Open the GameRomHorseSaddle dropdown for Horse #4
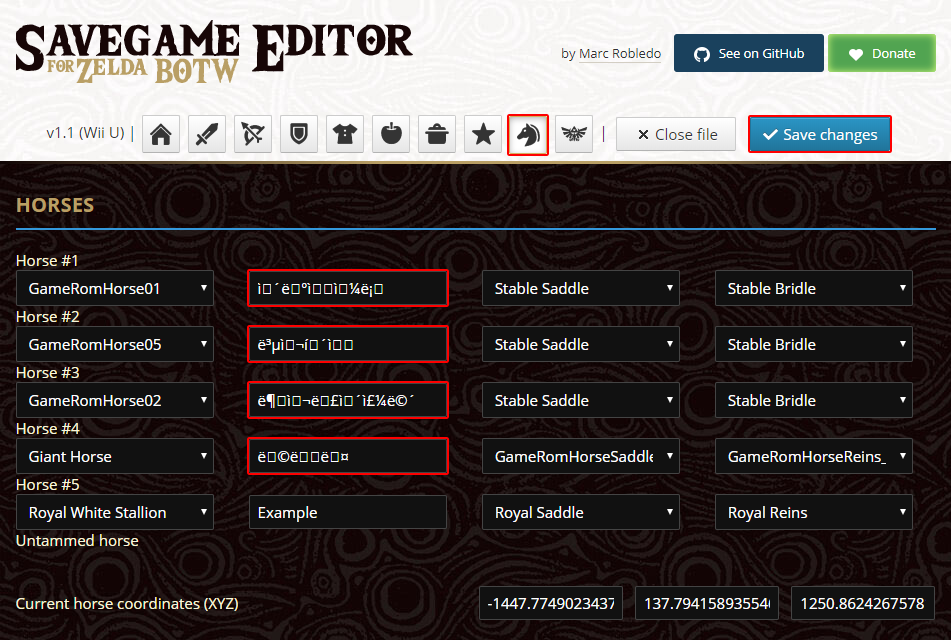The height and width of the screenshot is (640, 951). (580, 456)
